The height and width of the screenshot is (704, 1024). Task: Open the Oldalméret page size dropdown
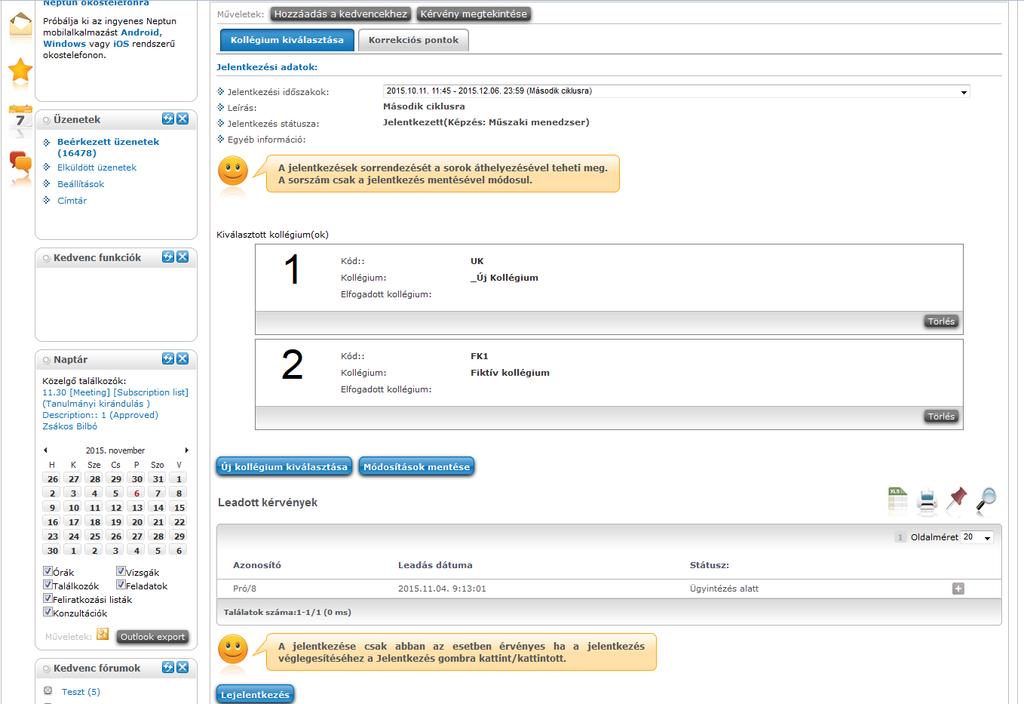point(977,537)
